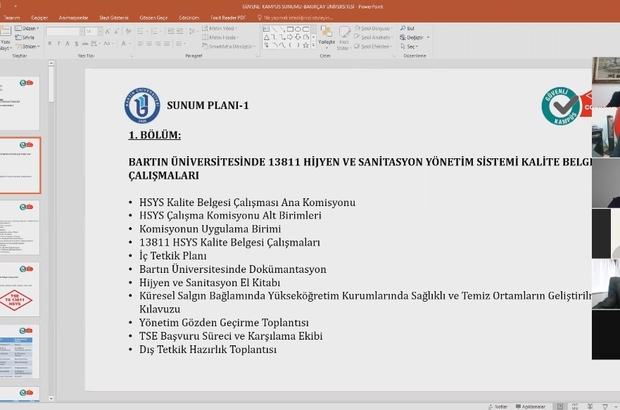Open the line spacing dropdown

tap(193, 31)
